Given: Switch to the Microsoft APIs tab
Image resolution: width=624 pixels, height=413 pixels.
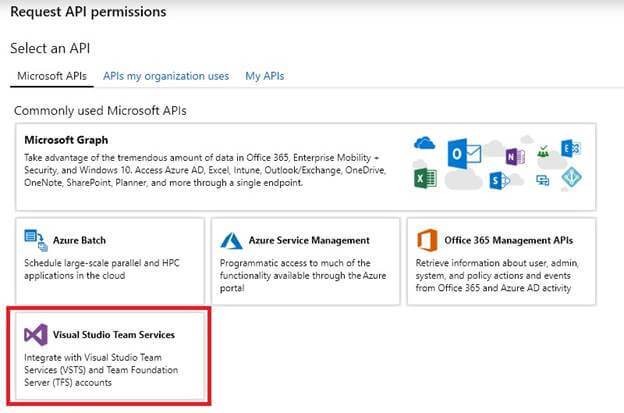Looking at the screenshot, I should coord(52,76).
